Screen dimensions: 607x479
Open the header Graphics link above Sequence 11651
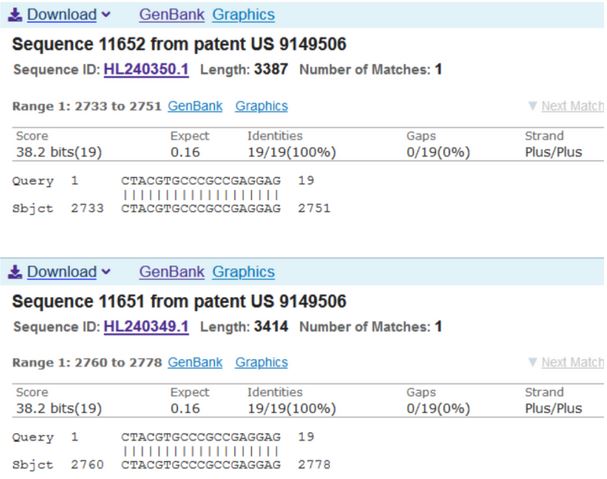[x=243, y=272]
